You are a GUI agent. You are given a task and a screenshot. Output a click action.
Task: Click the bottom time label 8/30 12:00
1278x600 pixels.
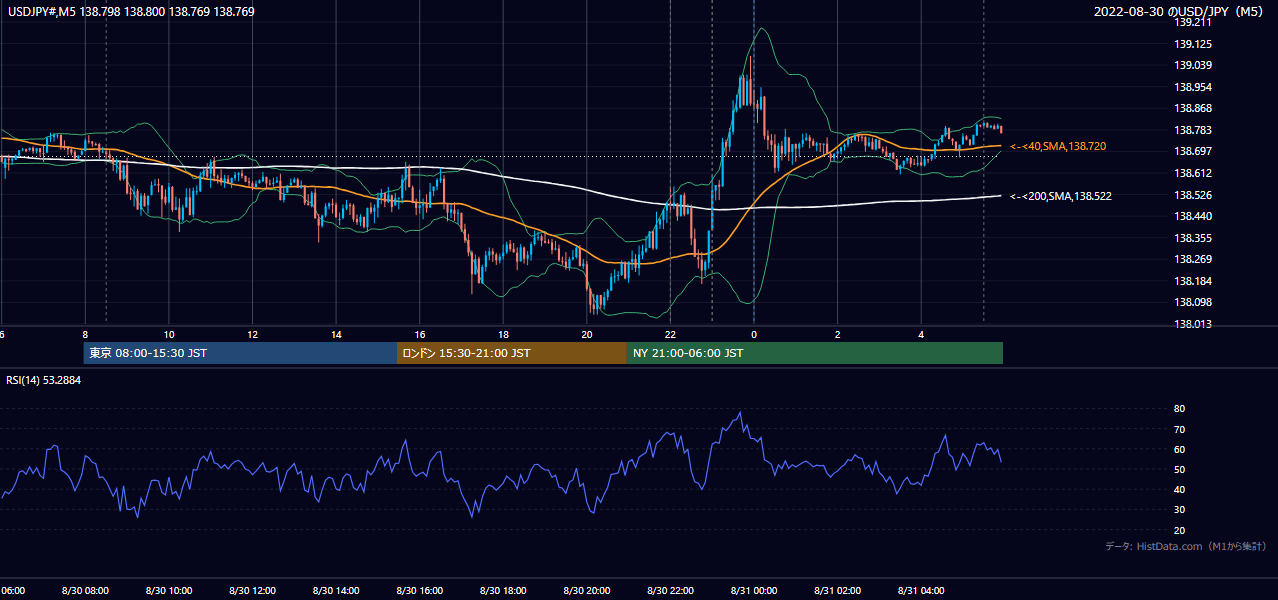(252, 591)
